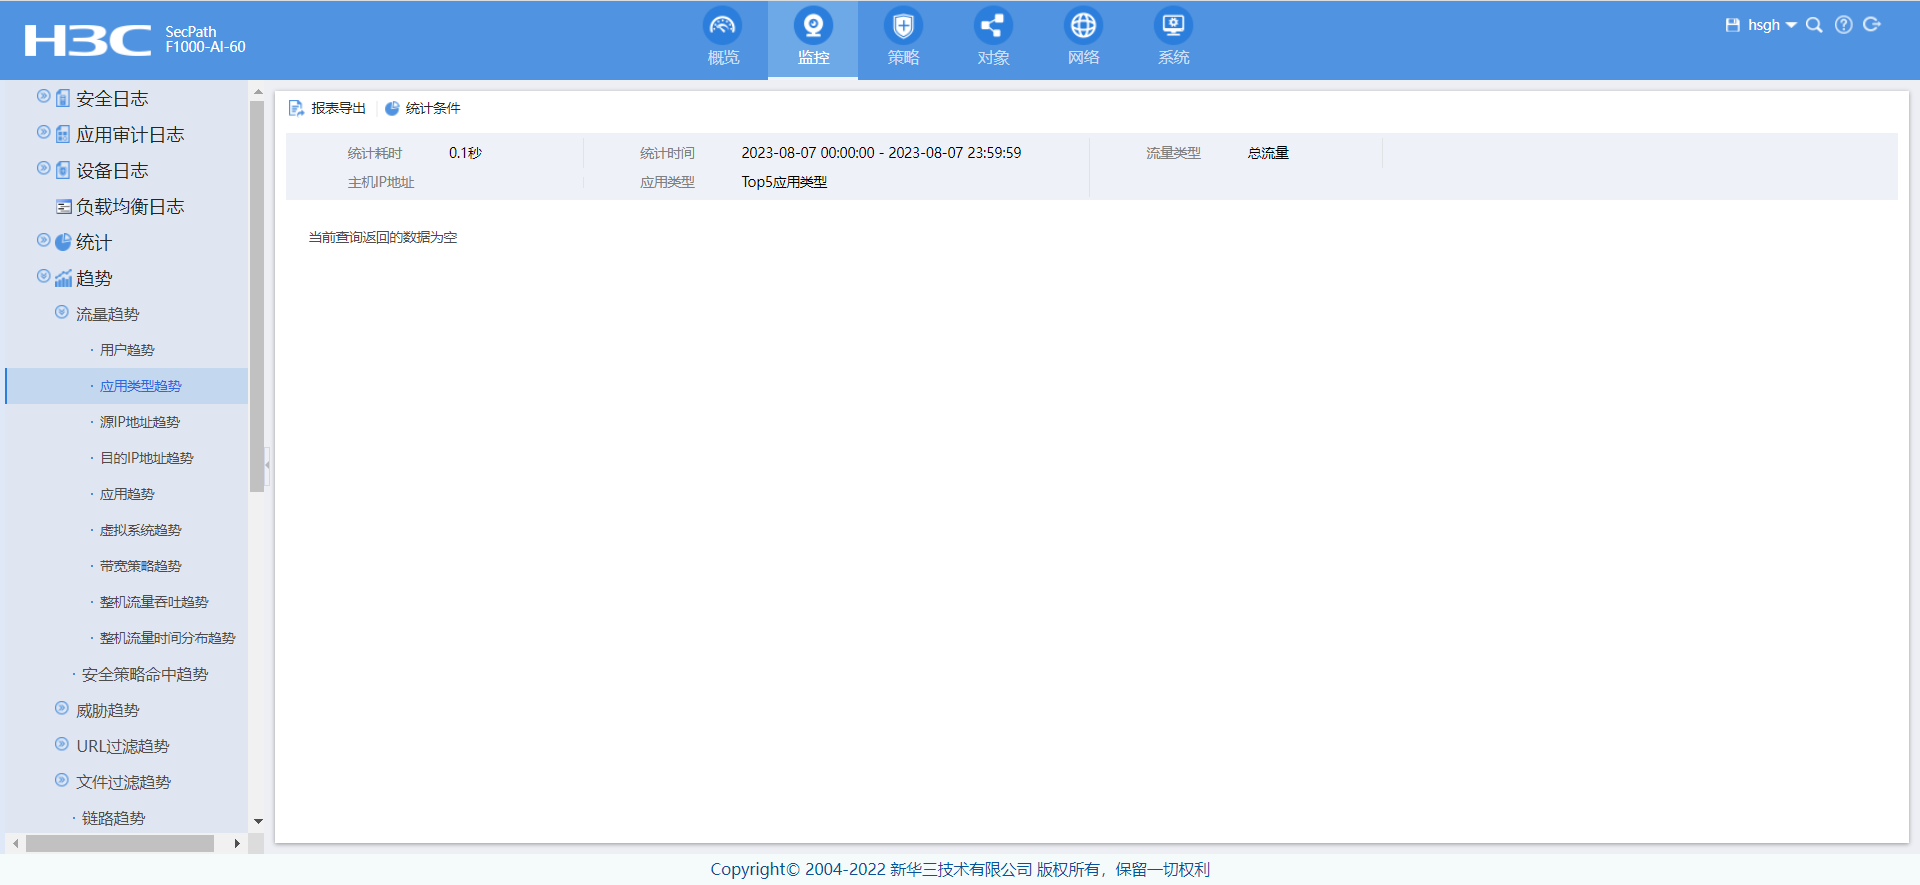Open the help question mark icon
Image resolution: width=1920 pixels, height=885 pixels.
[x=1844, y=25]
